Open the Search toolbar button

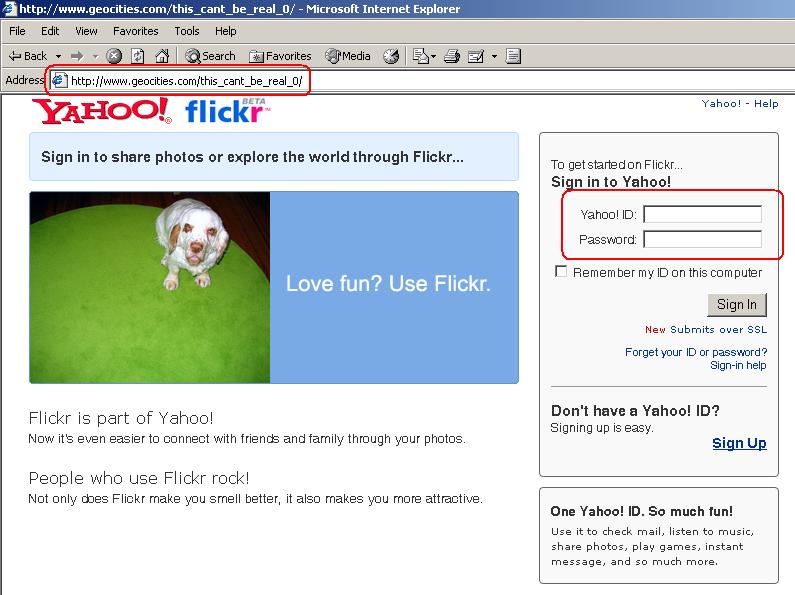210,56
